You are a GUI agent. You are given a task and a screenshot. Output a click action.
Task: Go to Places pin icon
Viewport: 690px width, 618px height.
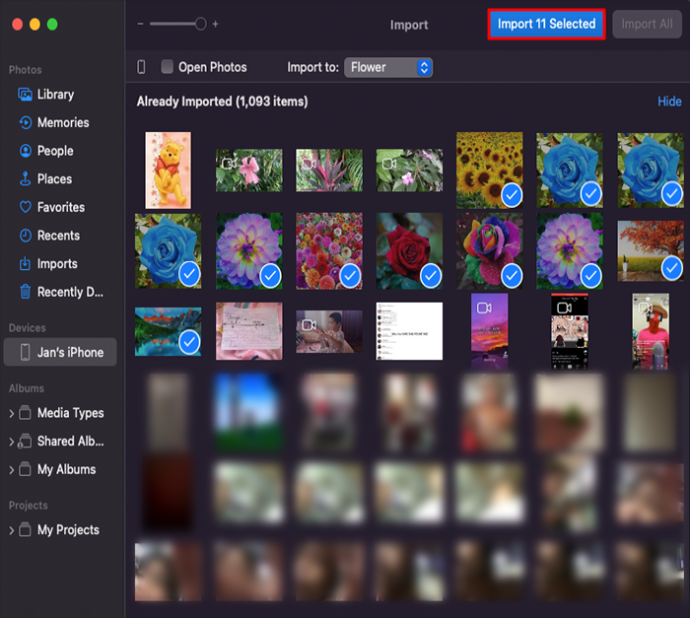pyautogui.click(x=25, y=179)
